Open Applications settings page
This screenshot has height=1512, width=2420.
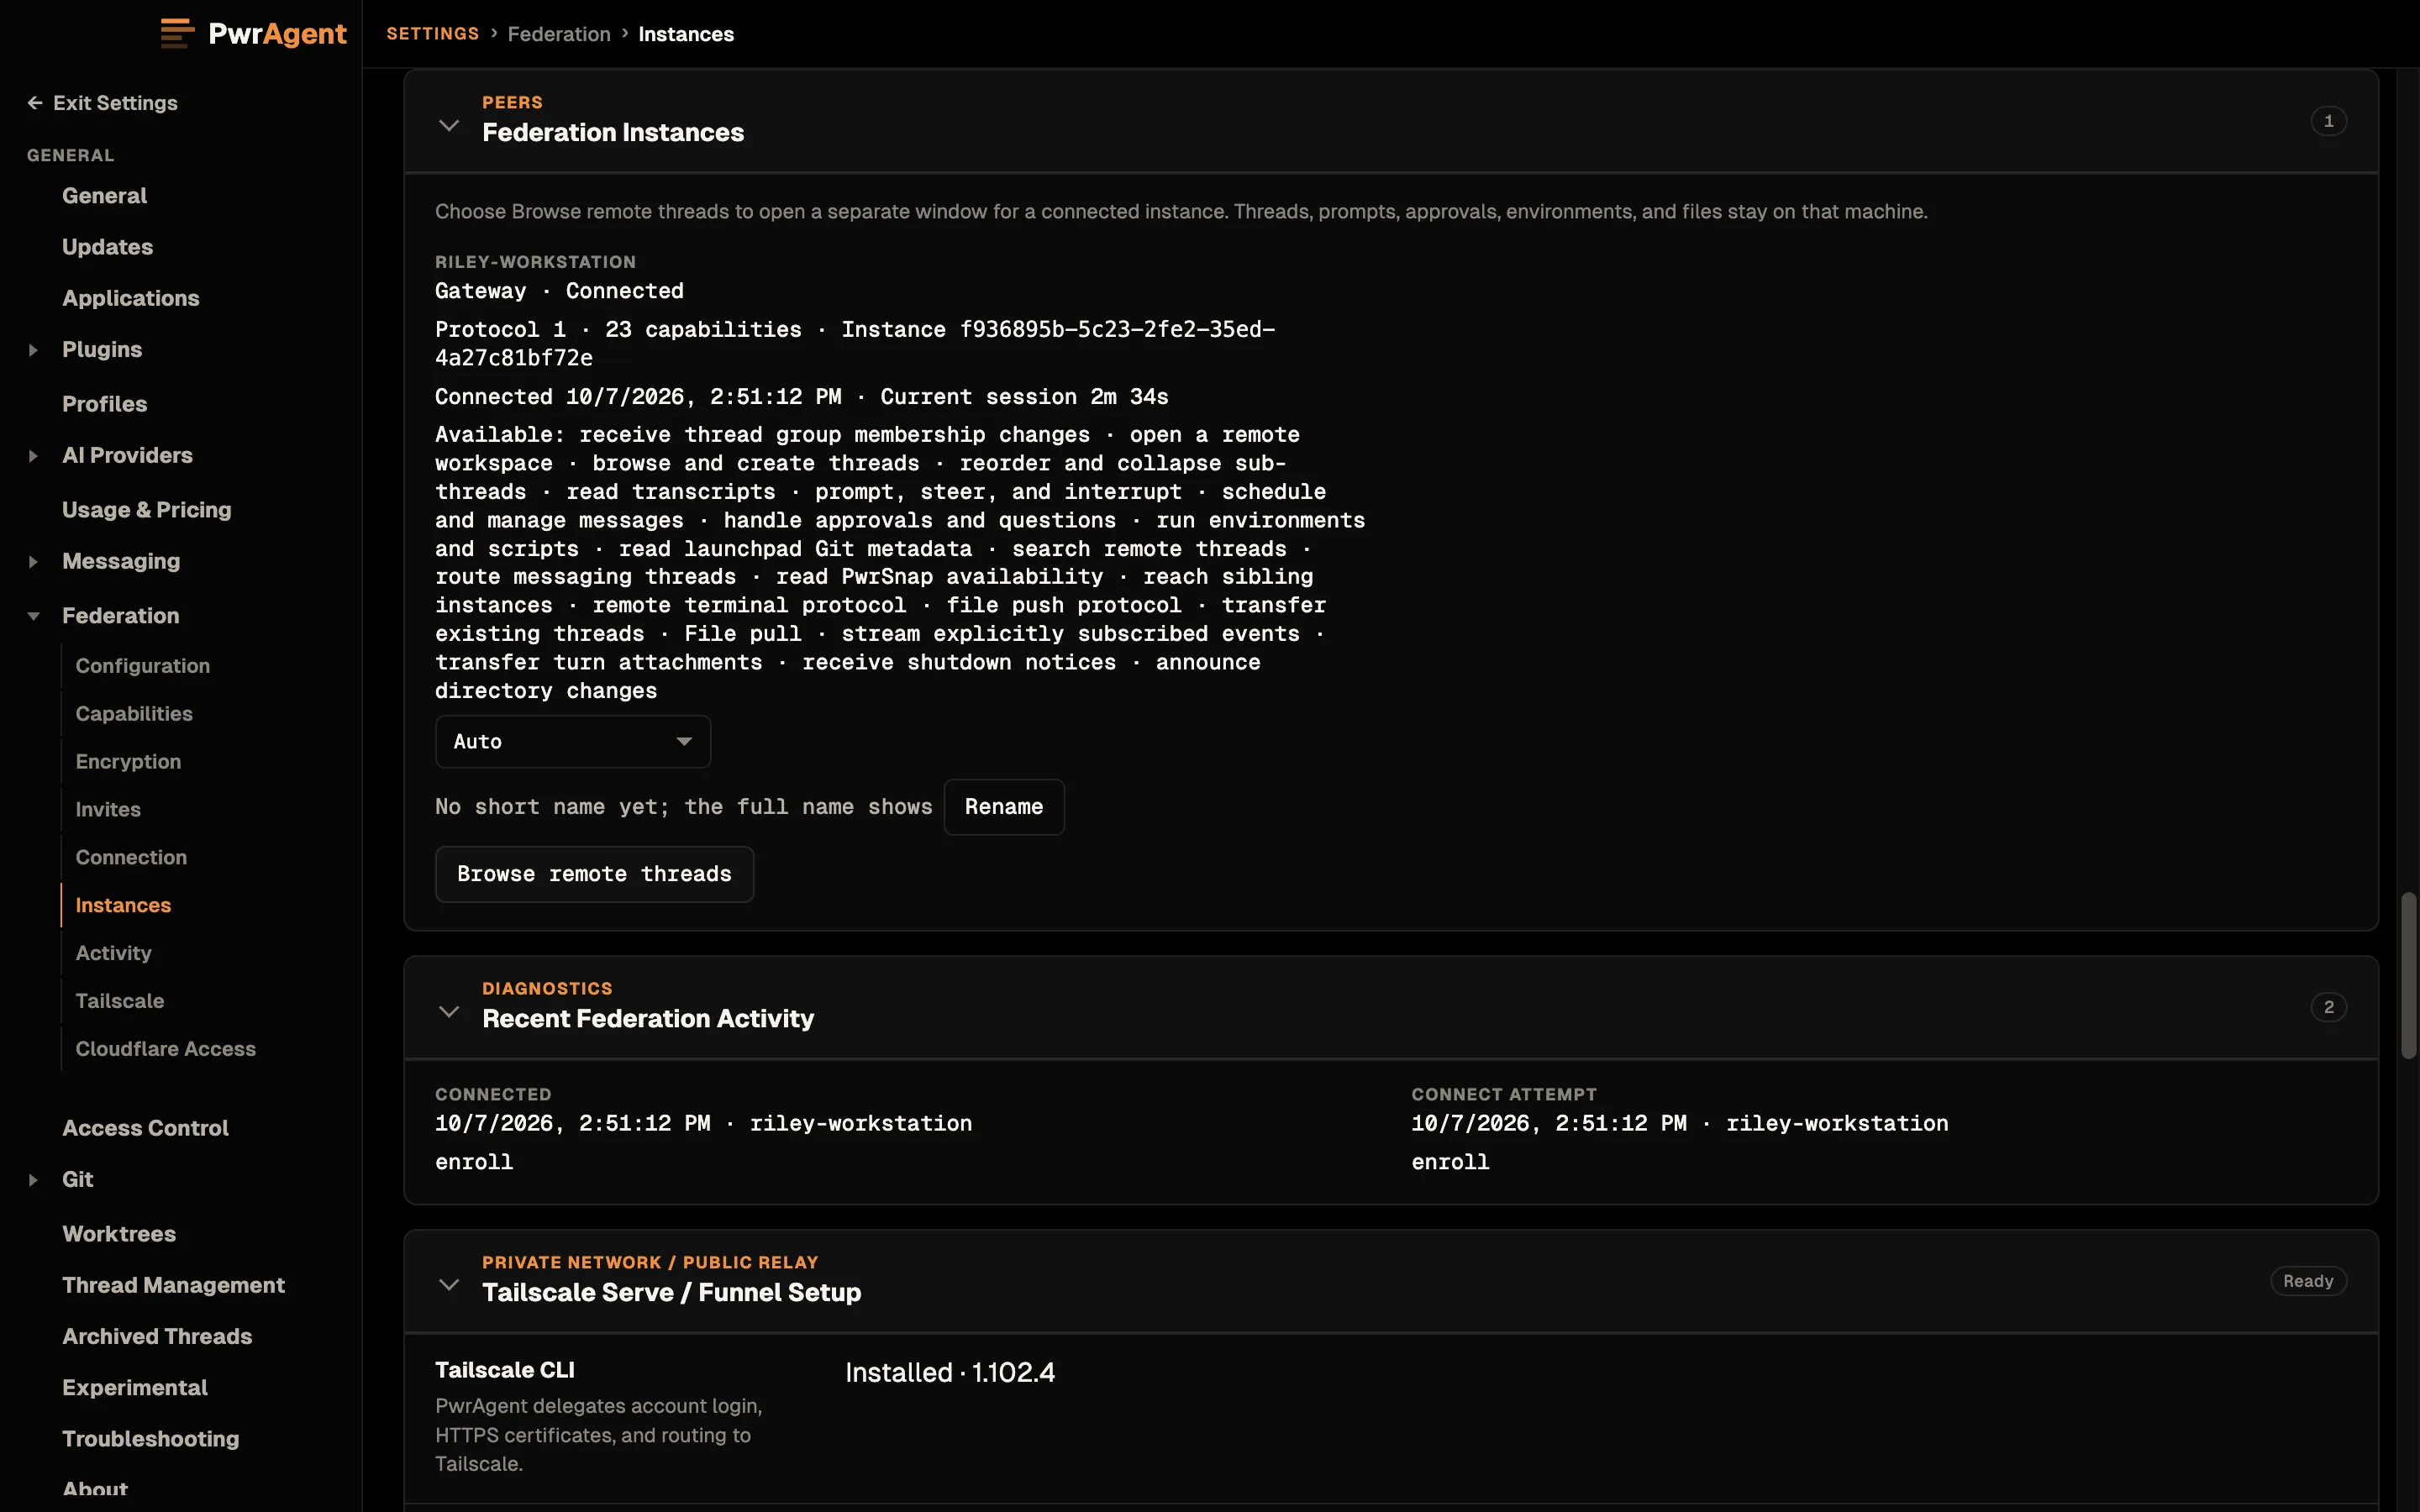[130, 298]
